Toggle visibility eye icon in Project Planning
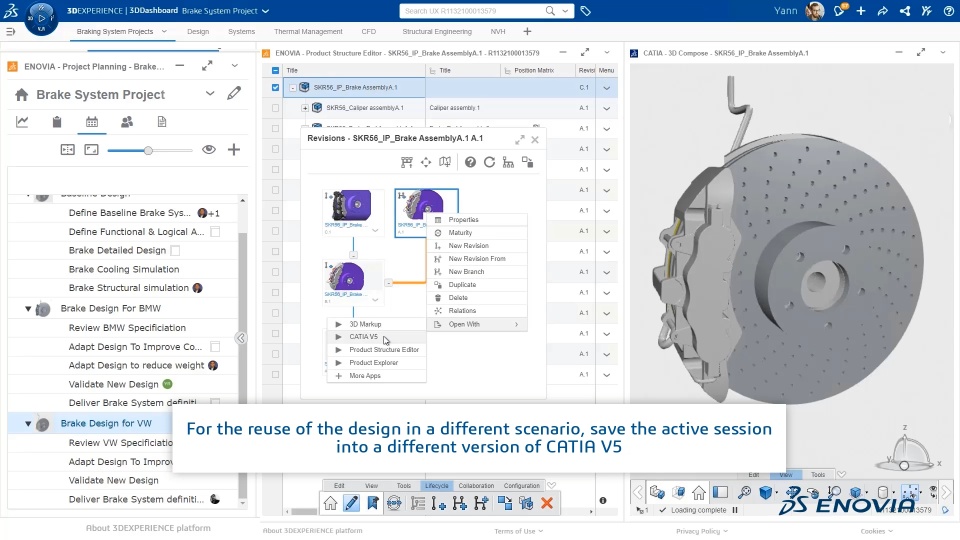Viewport: 960px width, 540px height. pos(209,149)
